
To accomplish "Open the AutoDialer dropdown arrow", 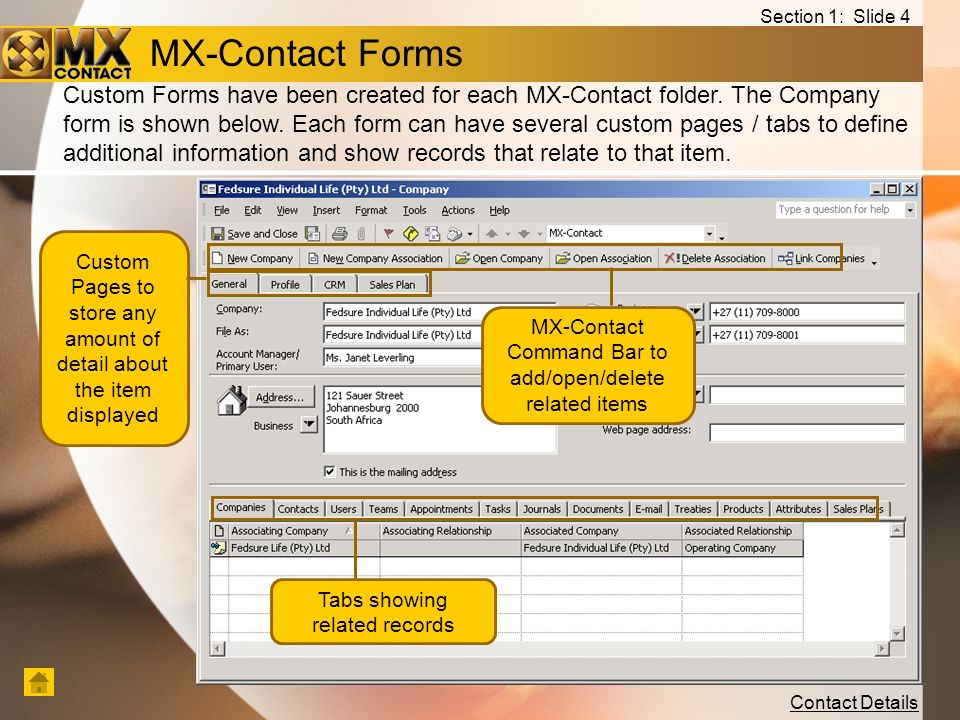I will pyautogui.click(x=470, y=234).
